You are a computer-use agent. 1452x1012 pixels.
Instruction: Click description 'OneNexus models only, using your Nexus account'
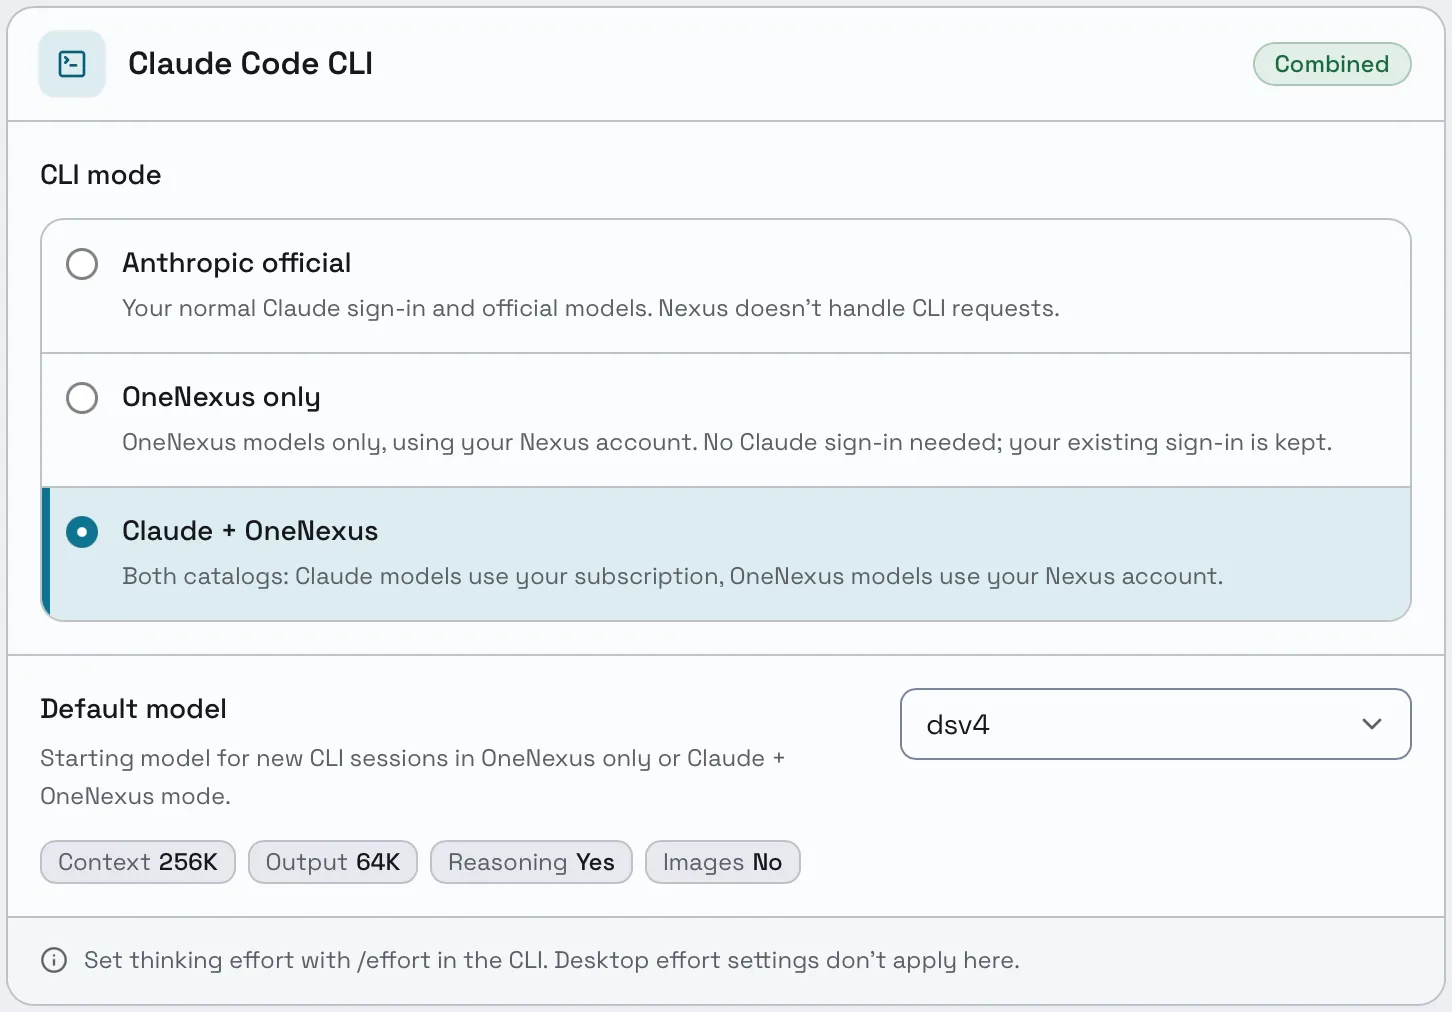(x=409, y=442)
